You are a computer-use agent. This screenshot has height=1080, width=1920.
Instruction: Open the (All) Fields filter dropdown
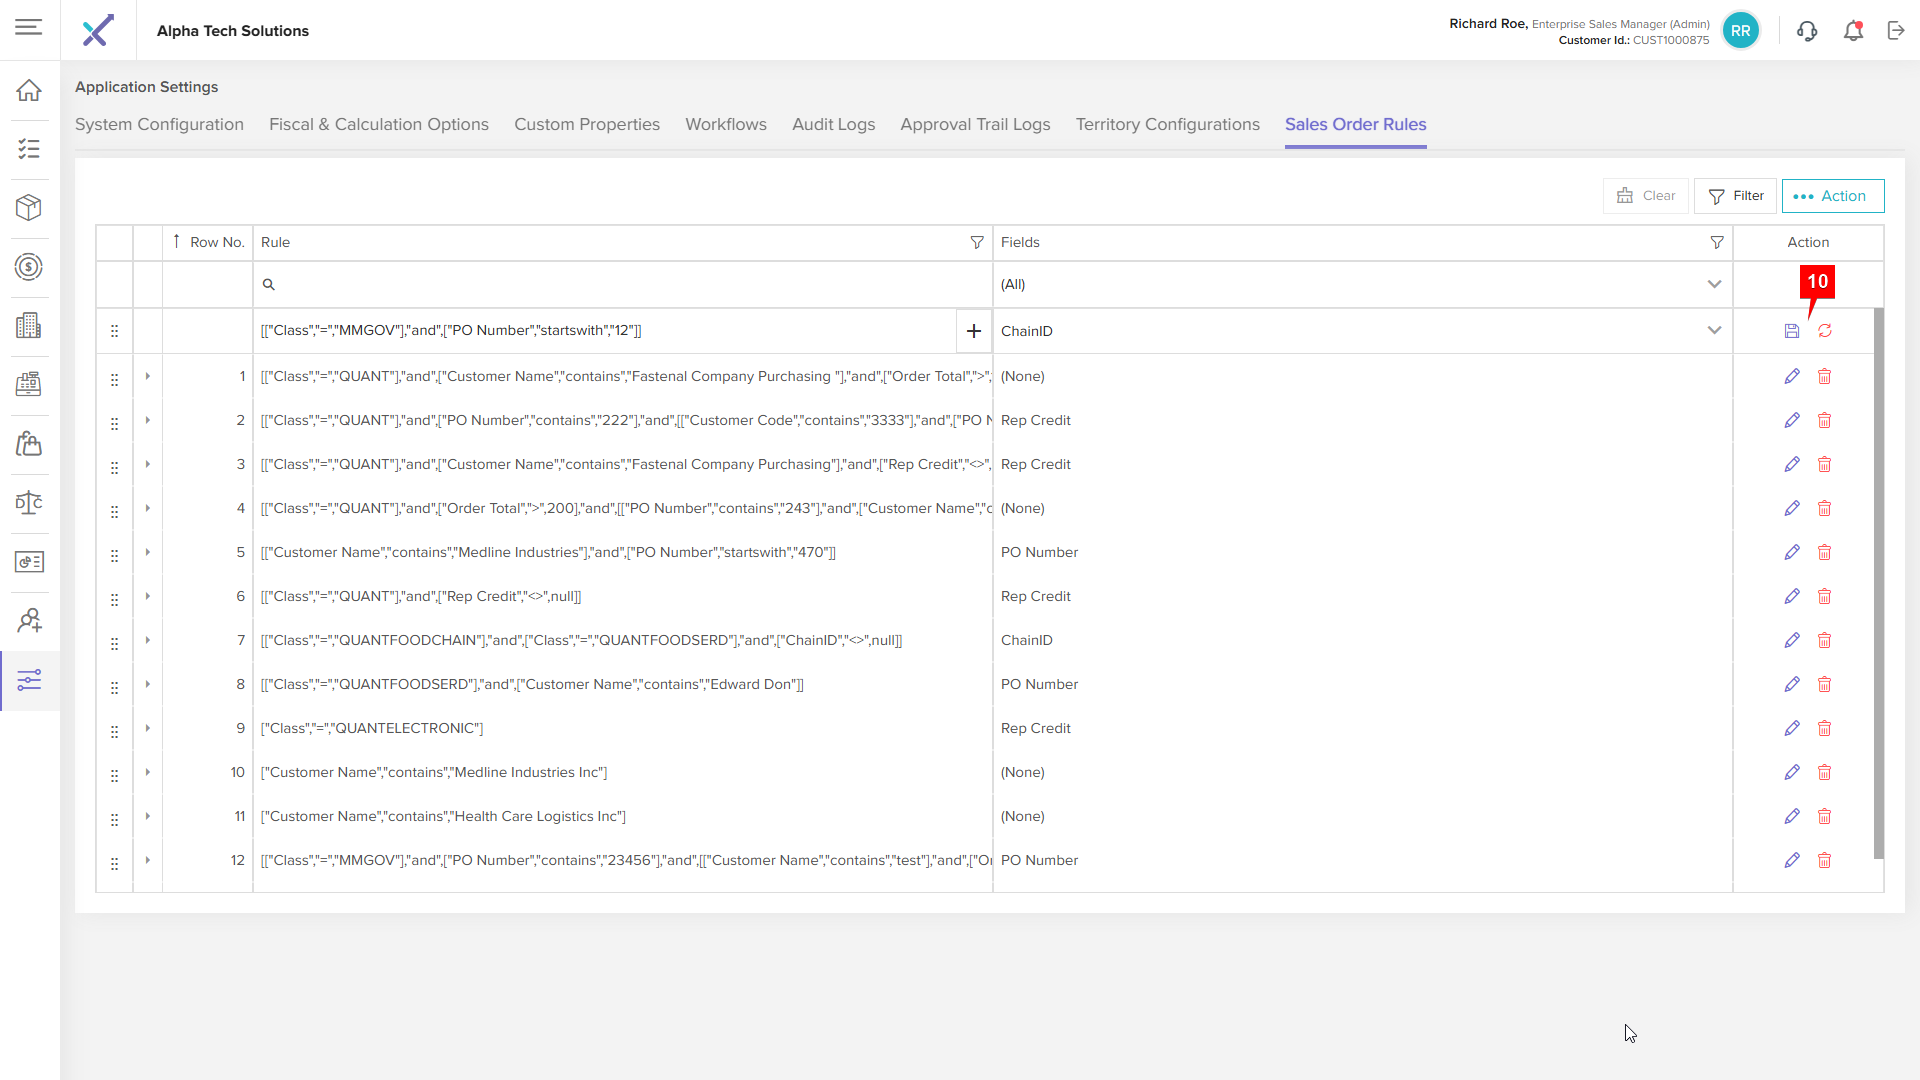coord(1714,284)
